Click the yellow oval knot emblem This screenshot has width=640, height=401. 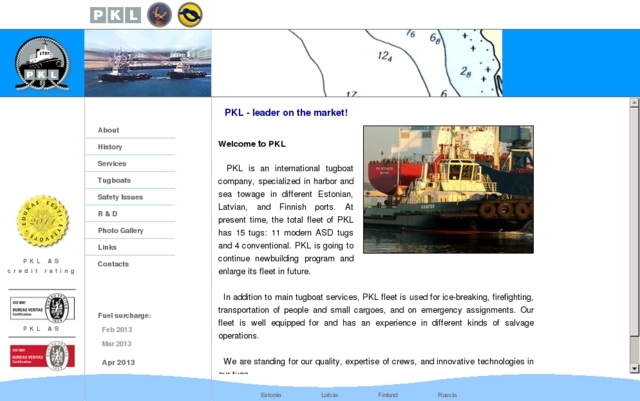click(x=190, y=14)
